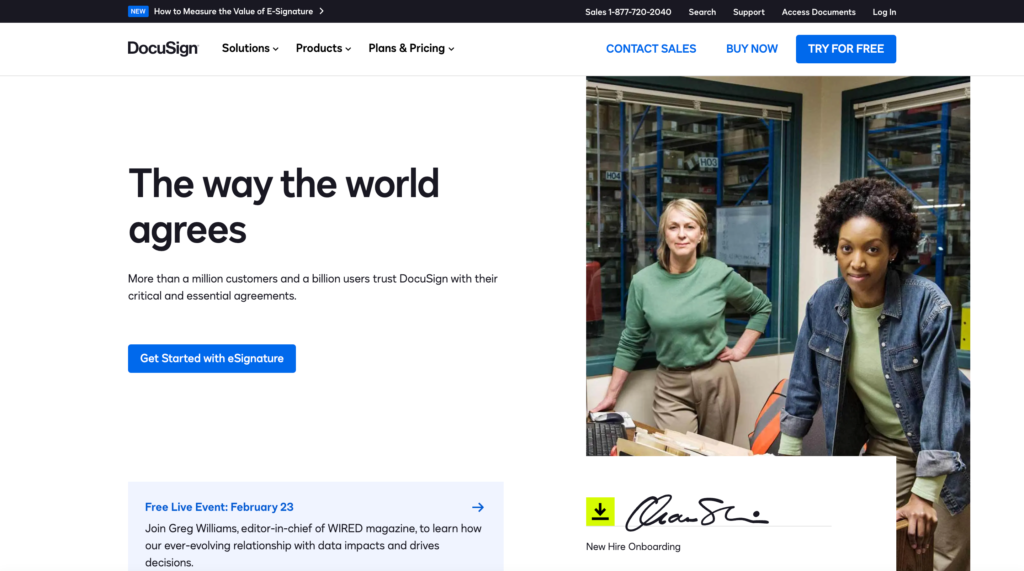Click the handwritten signature graphic
This screenshot has width=1024, height=571.
(x=696, y=512)
